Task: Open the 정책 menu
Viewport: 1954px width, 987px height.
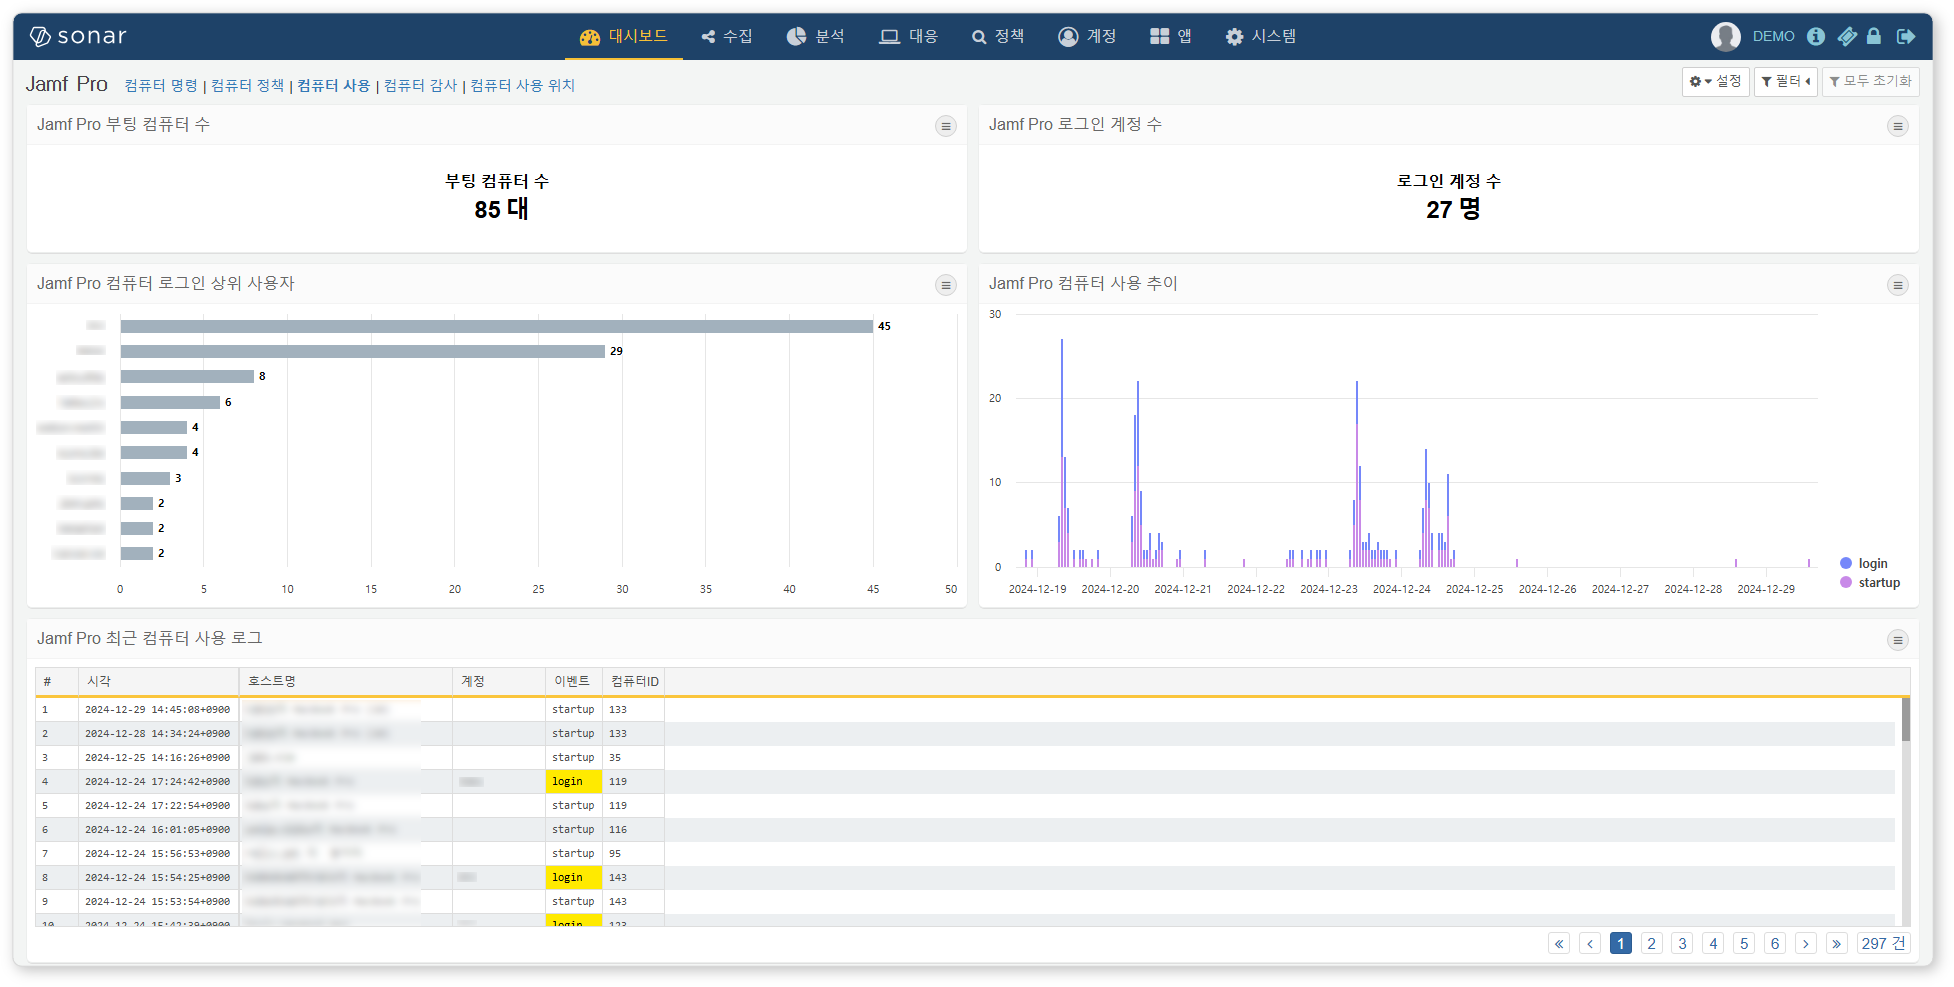Action: [x=998, y=36]
